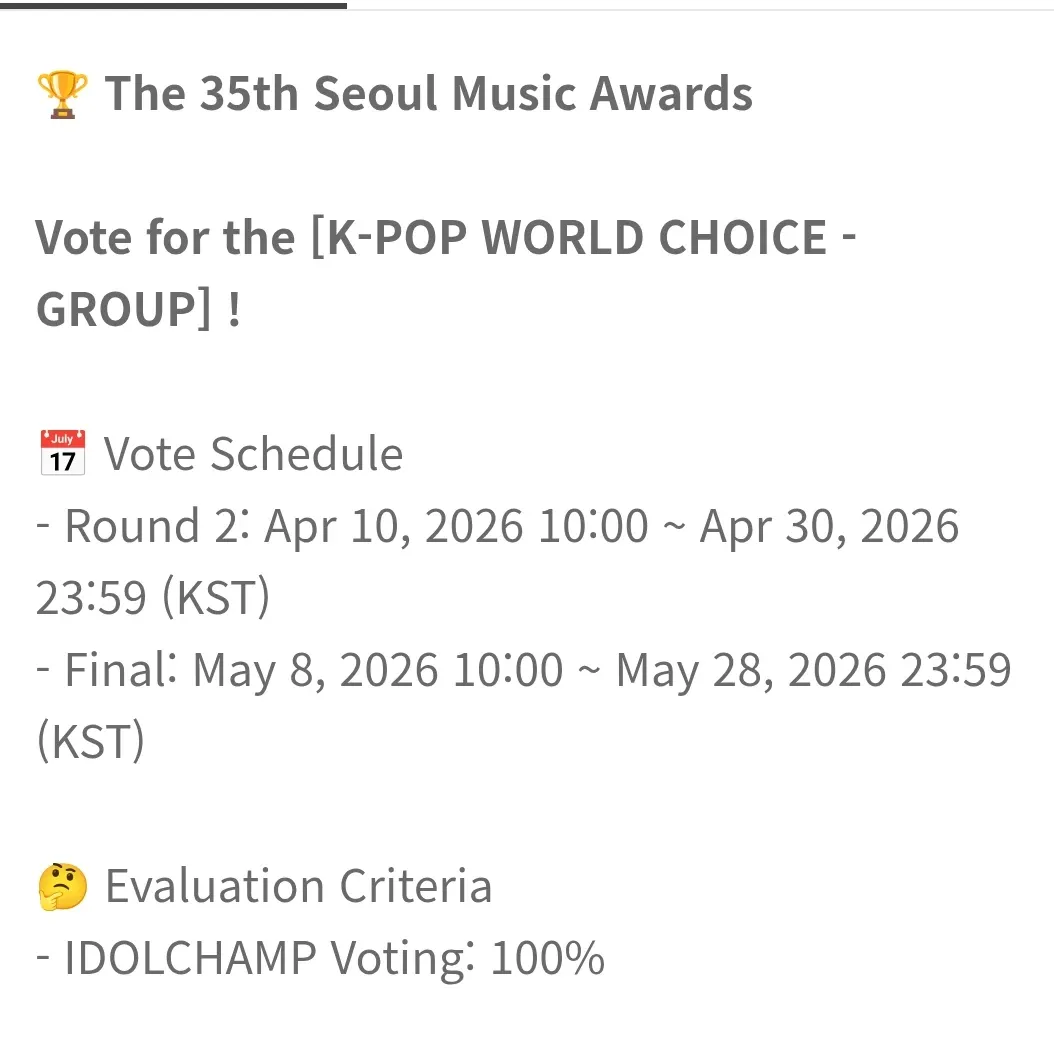Click the "Evaluation Criteria" heading

(x=298, y=887)
